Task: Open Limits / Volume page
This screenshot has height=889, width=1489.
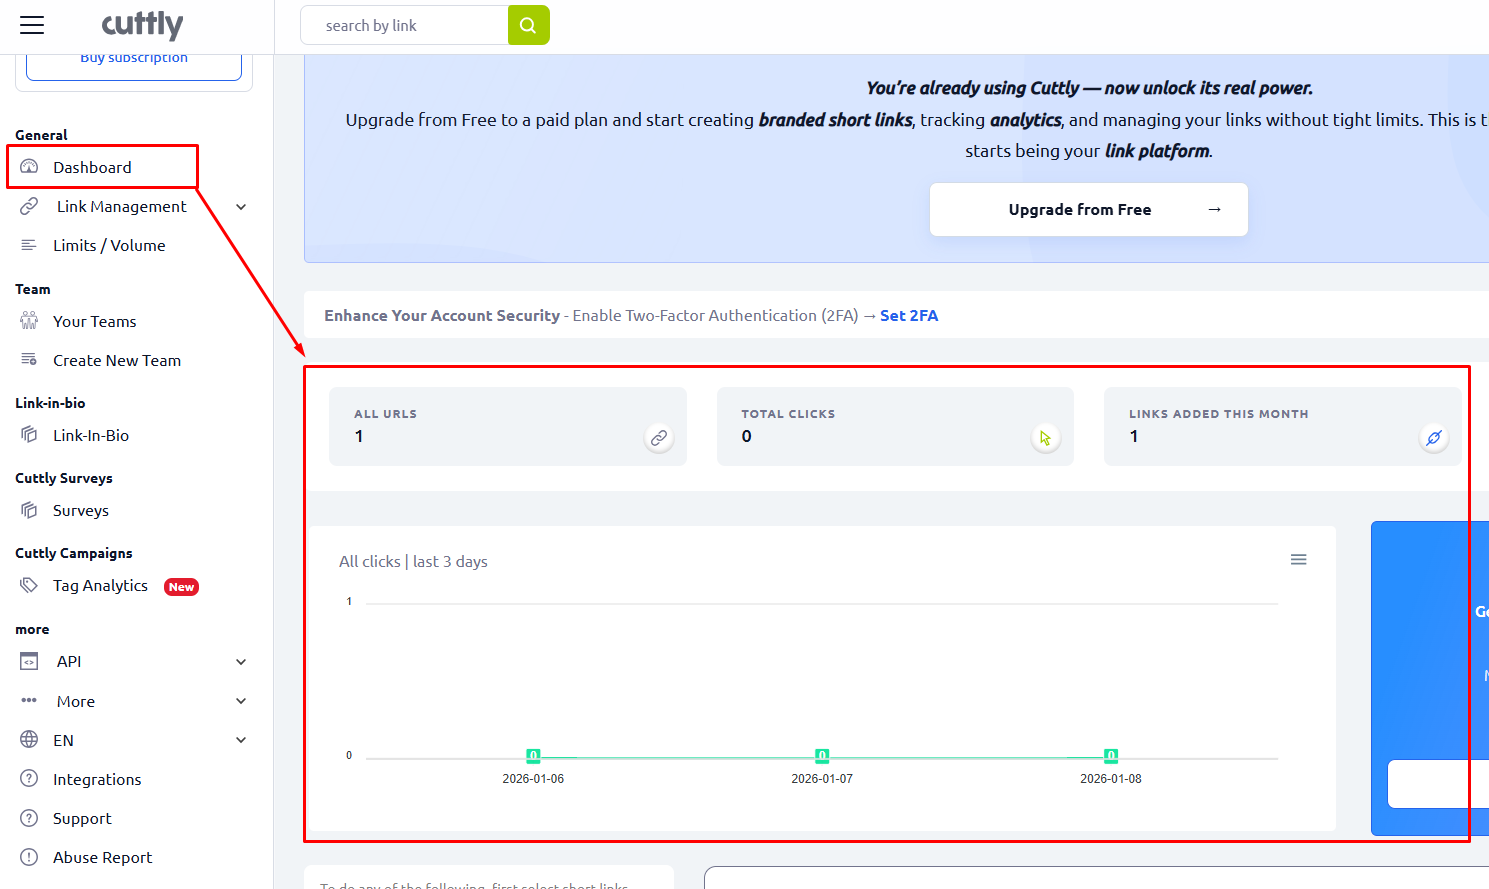Action: pyautogui.click(x=109, y=245)
